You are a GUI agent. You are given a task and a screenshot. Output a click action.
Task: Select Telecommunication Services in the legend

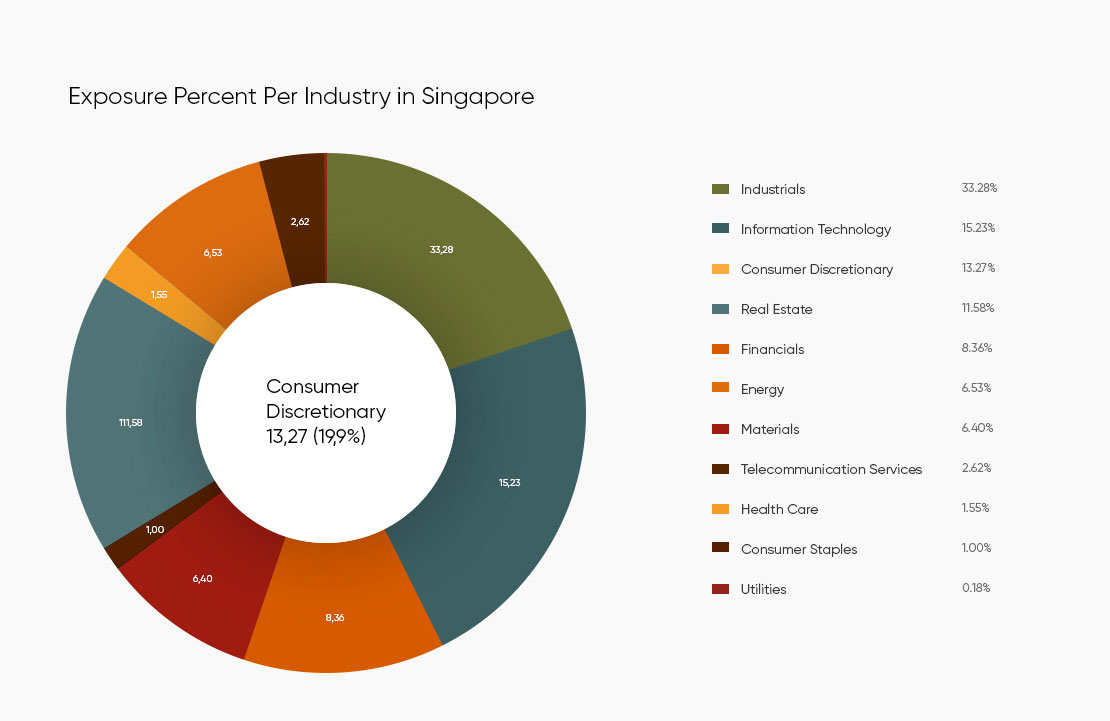coord(831,469)
